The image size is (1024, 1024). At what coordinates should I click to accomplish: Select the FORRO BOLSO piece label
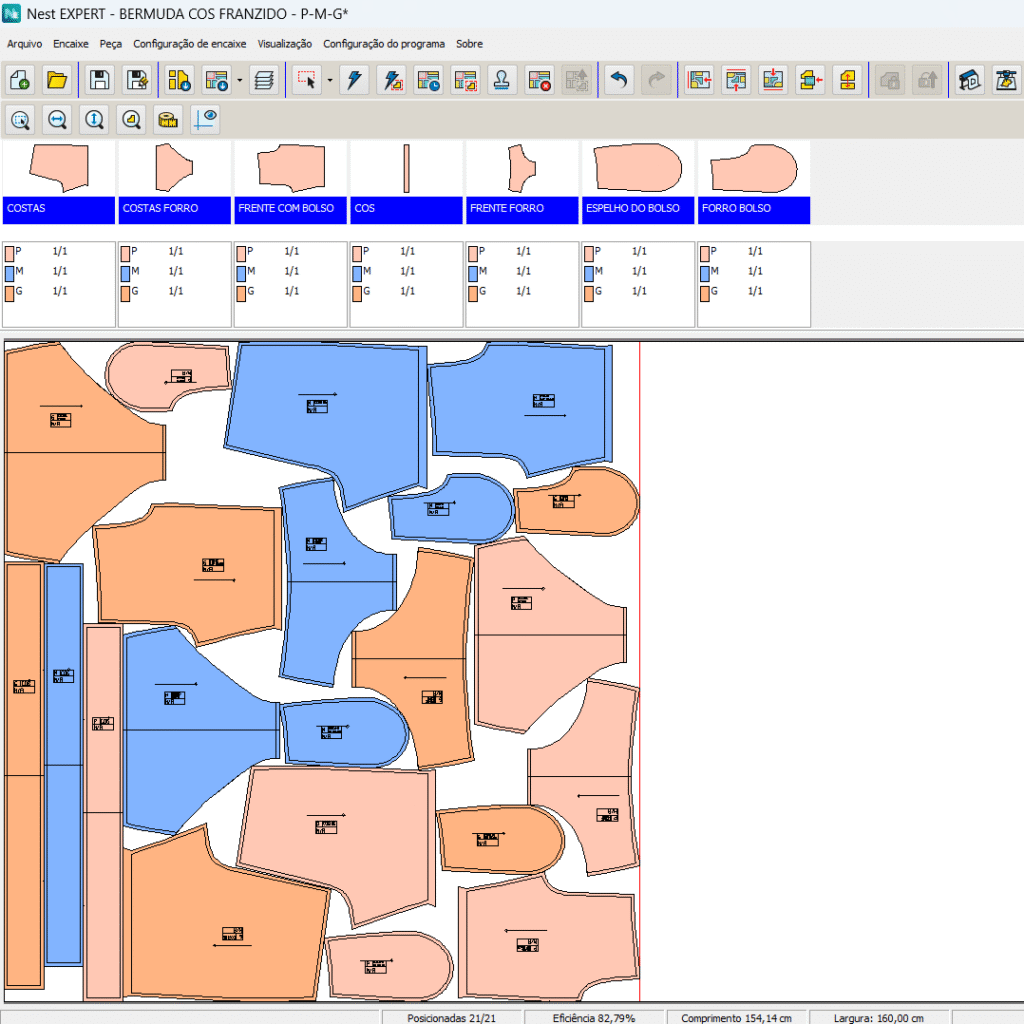pyautogui.click(x=753, y=209)
